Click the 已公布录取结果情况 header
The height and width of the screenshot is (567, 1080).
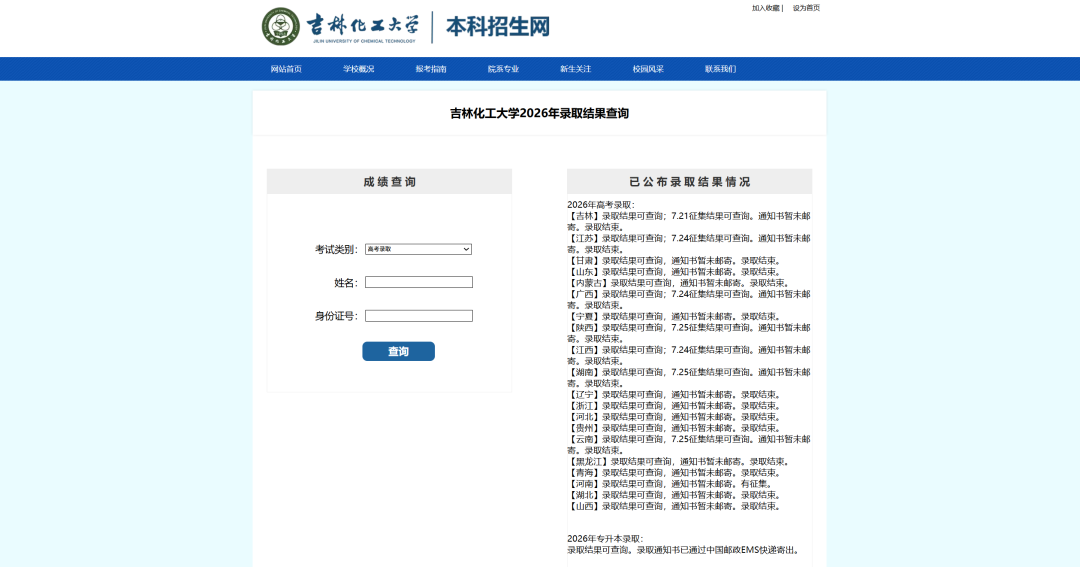tap(689, 182)
